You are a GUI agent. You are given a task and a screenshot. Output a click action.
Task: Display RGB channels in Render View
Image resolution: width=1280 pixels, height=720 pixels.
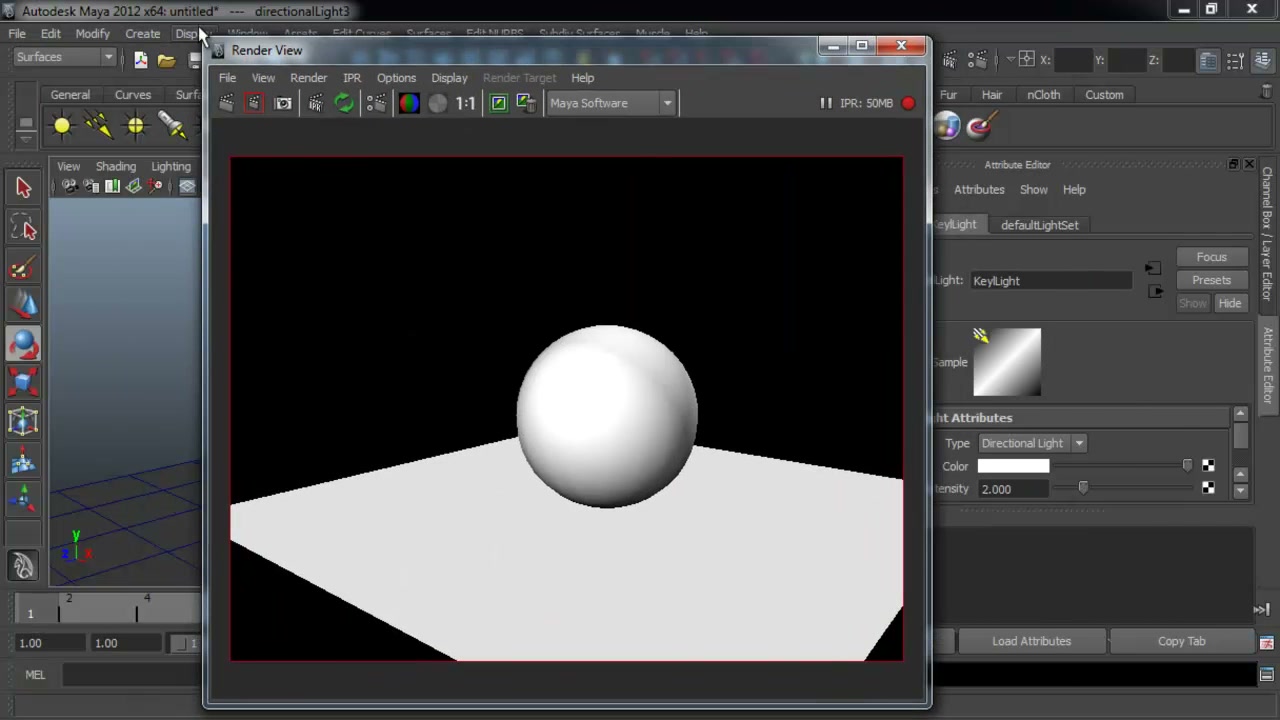(409, 103)
